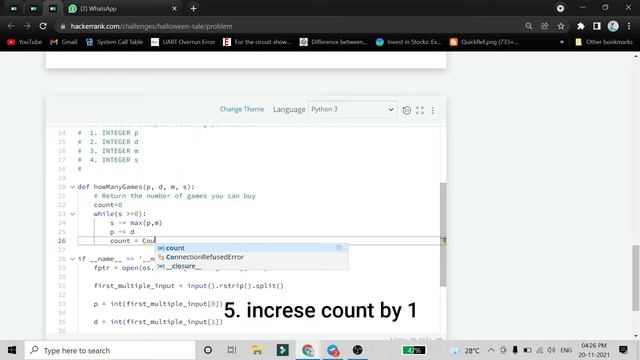
Task: Select 'count' autocomplete suggestion
Action: point(251,248)
